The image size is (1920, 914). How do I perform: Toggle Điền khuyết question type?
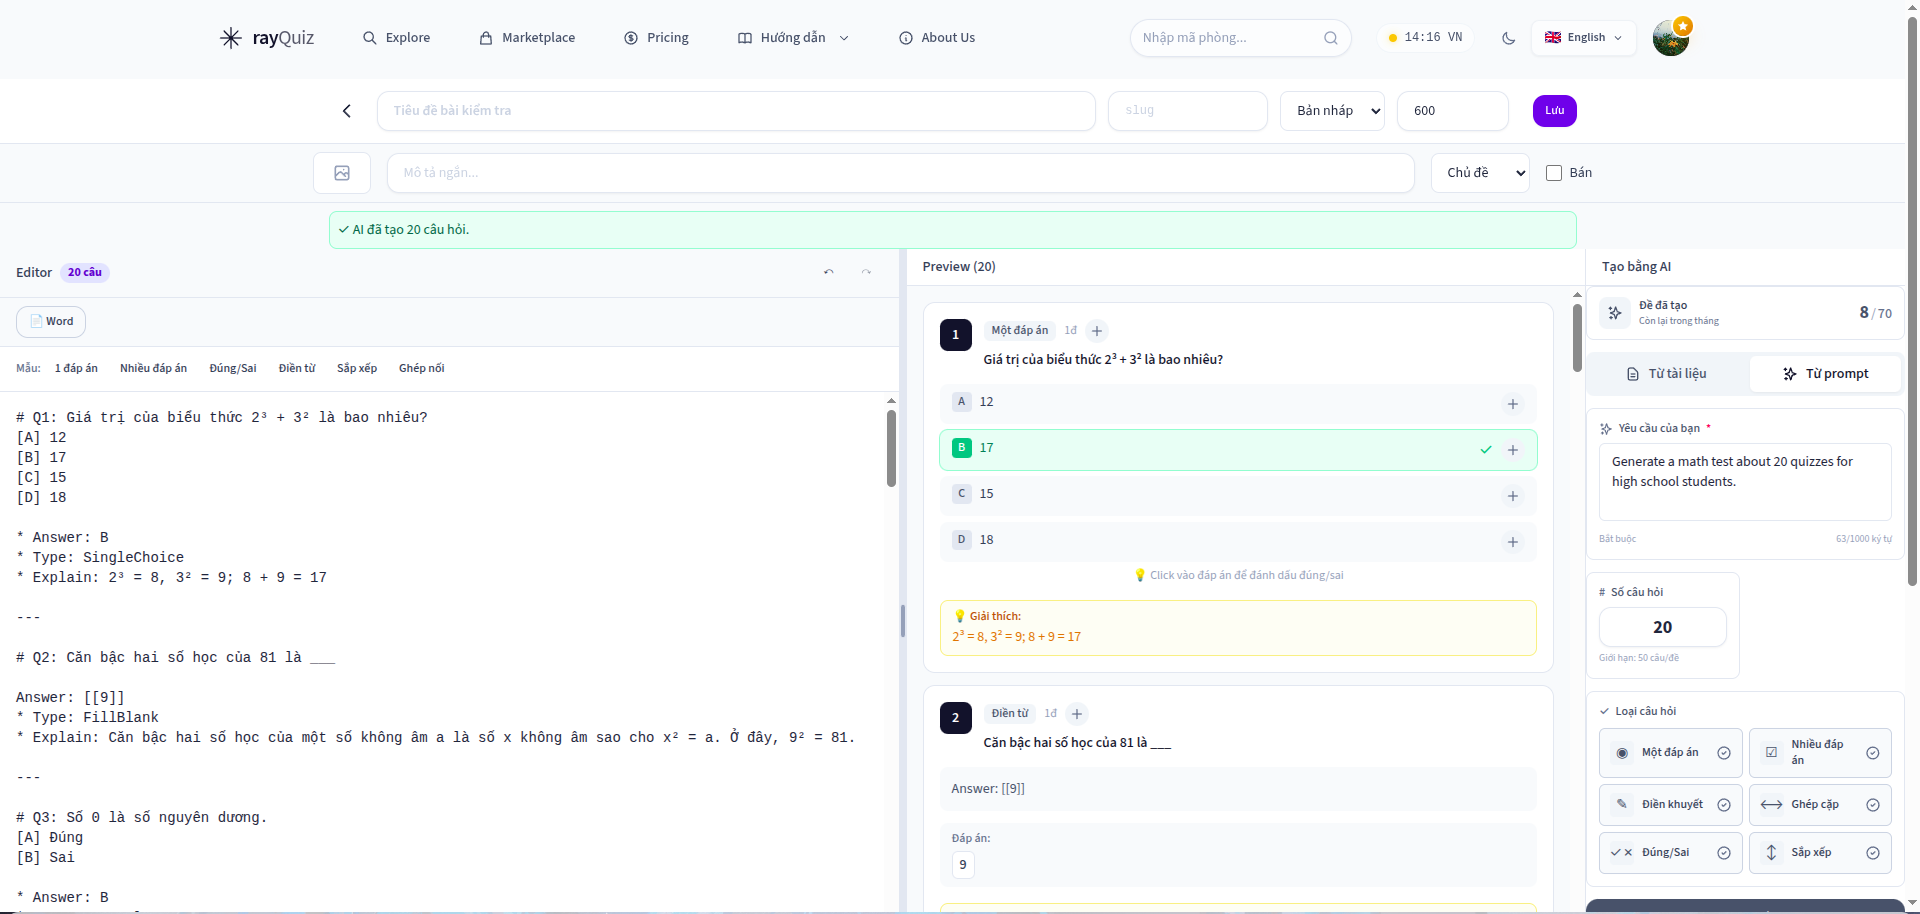(1671, 805)
